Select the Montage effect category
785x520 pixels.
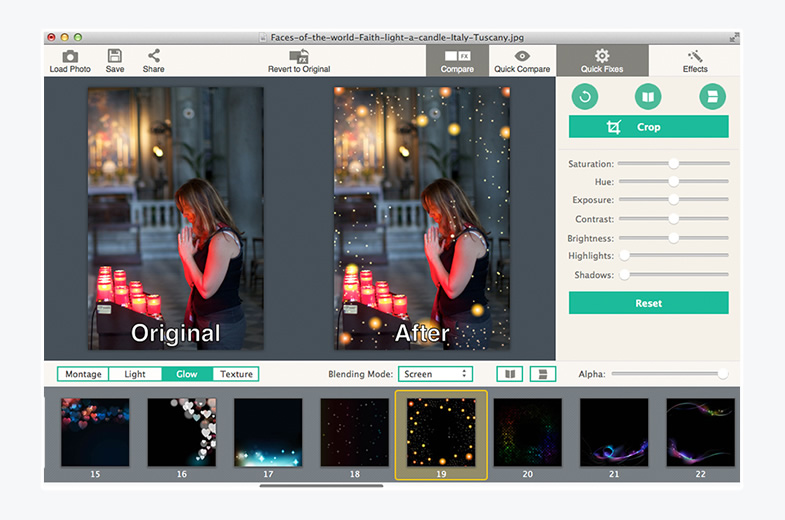pos(84,374)
